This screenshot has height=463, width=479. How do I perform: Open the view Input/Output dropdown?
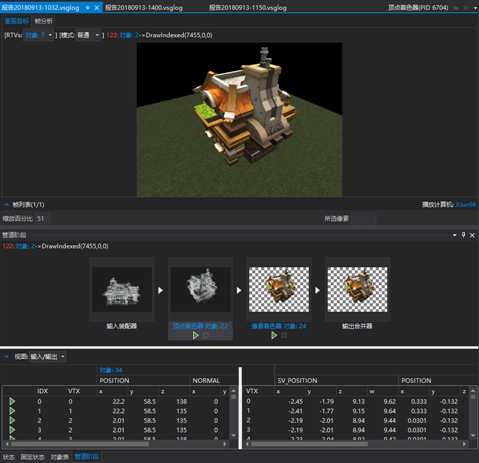[x=47, y=356]
